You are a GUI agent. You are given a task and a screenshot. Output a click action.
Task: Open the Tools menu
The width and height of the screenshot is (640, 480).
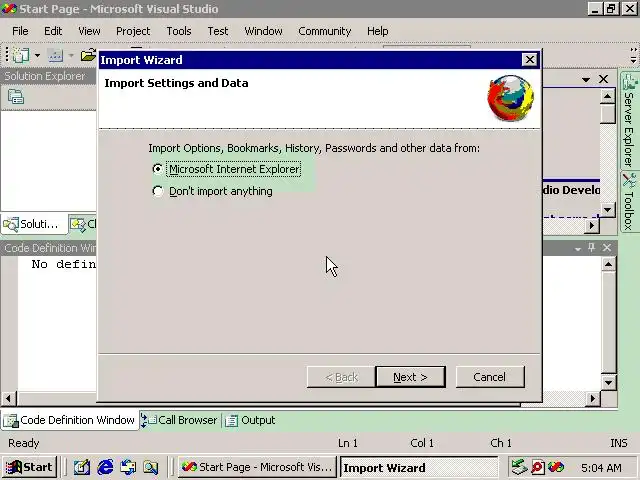point(179,31)
